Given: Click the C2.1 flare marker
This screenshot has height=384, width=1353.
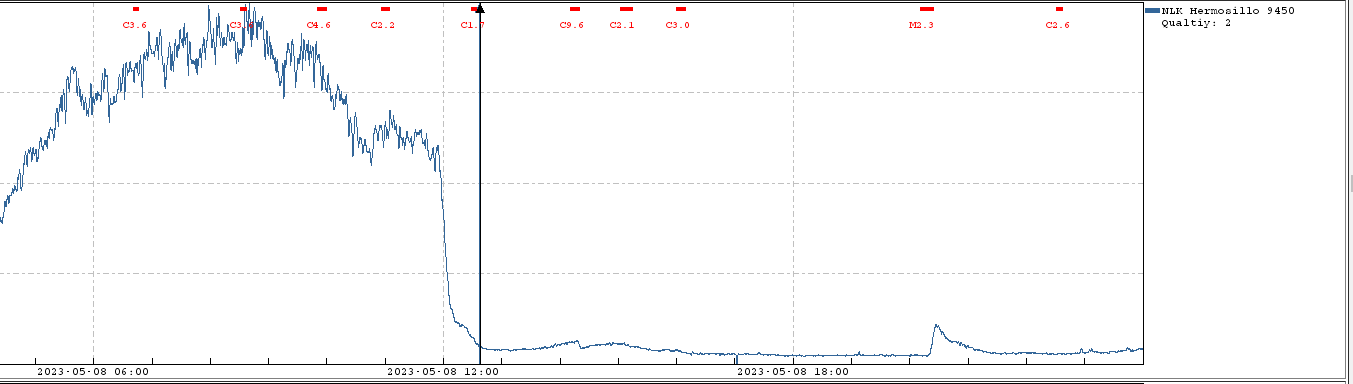Looking at the screenshot, I should click(626, 9).
